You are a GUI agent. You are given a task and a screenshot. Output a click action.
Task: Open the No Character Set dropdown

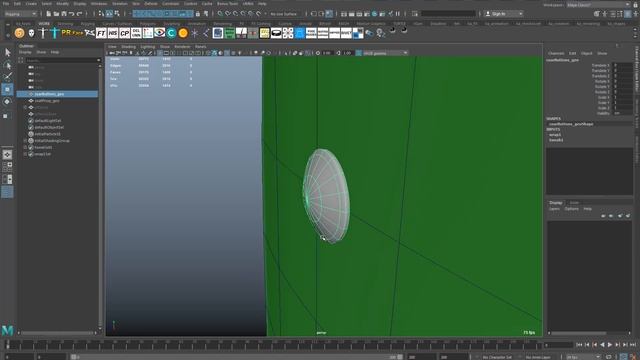pos(496,357)
